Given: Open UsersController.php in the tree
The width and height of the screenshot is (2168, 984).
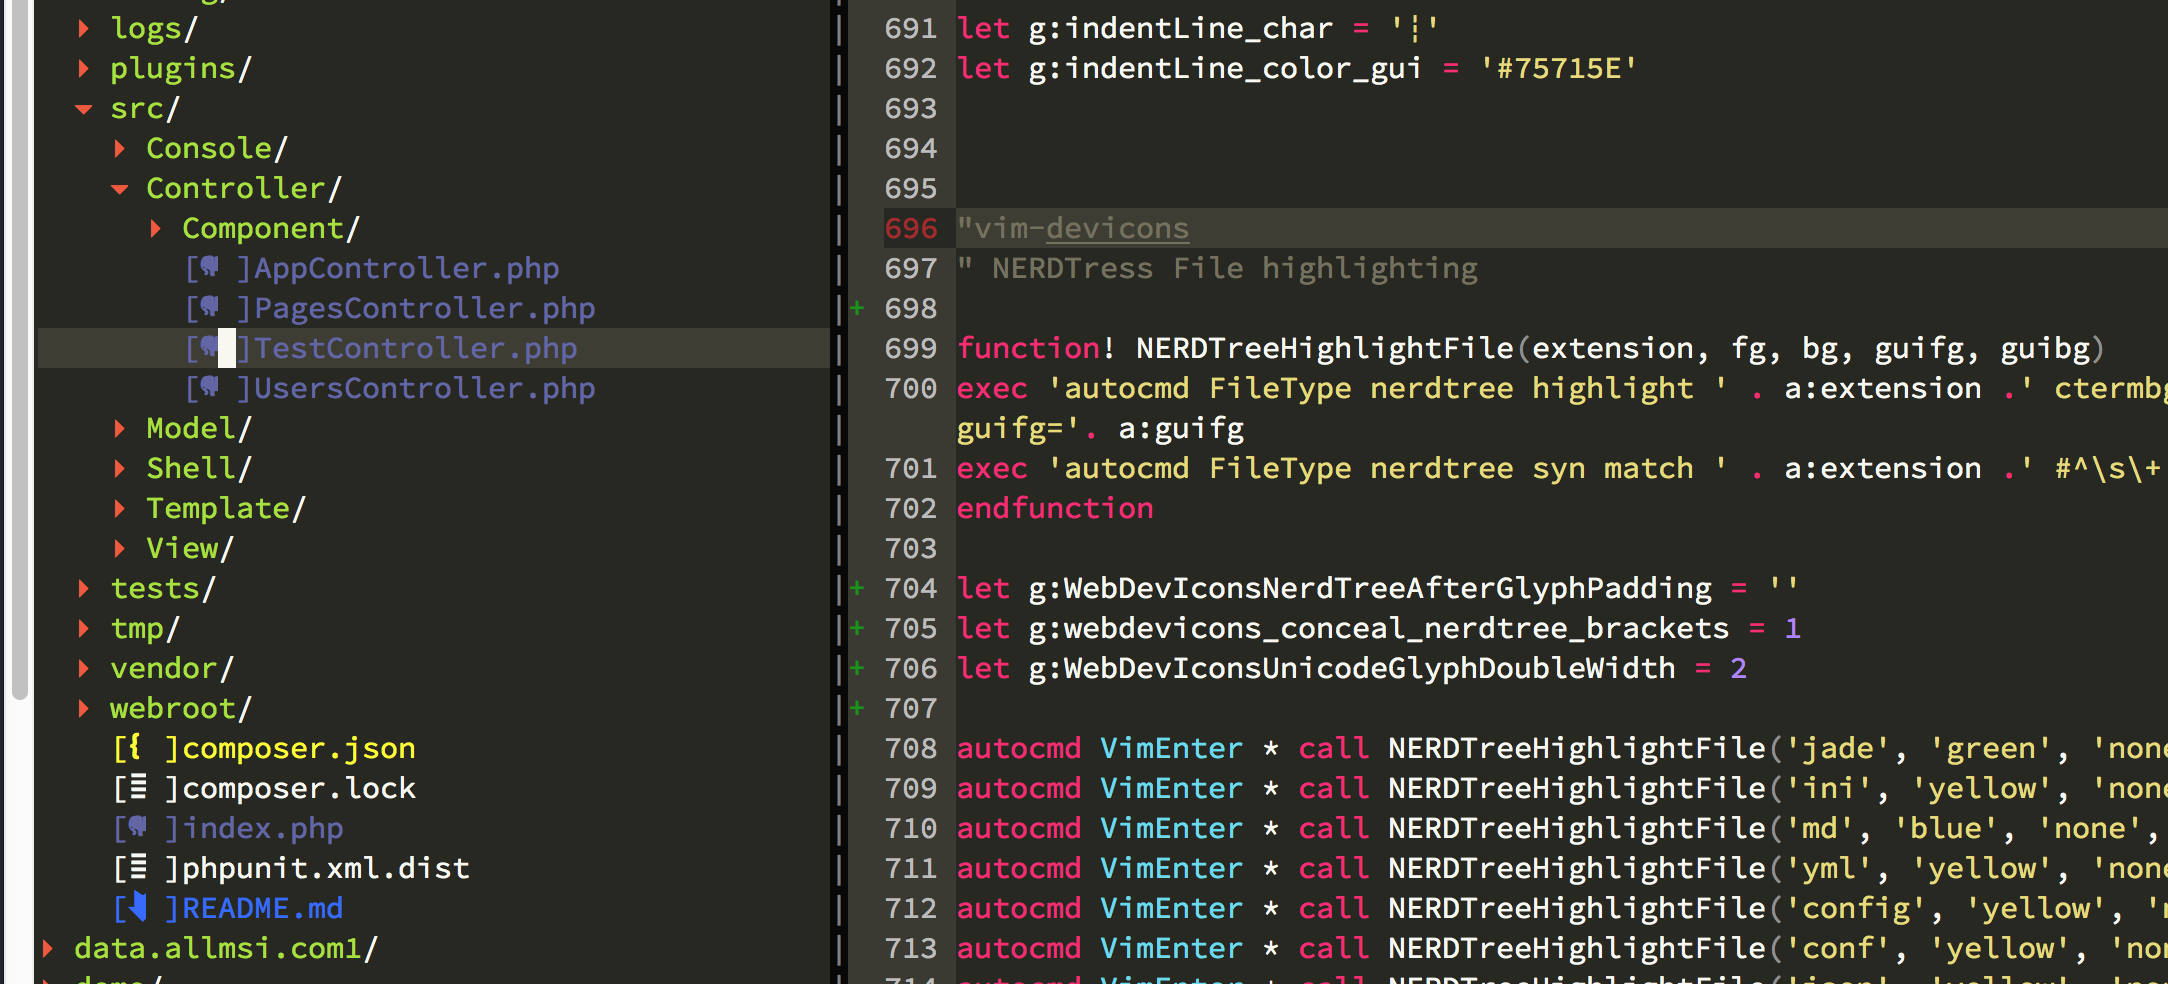Looking at the screenshot, I should pyautogui.click(x=424, y=388).
